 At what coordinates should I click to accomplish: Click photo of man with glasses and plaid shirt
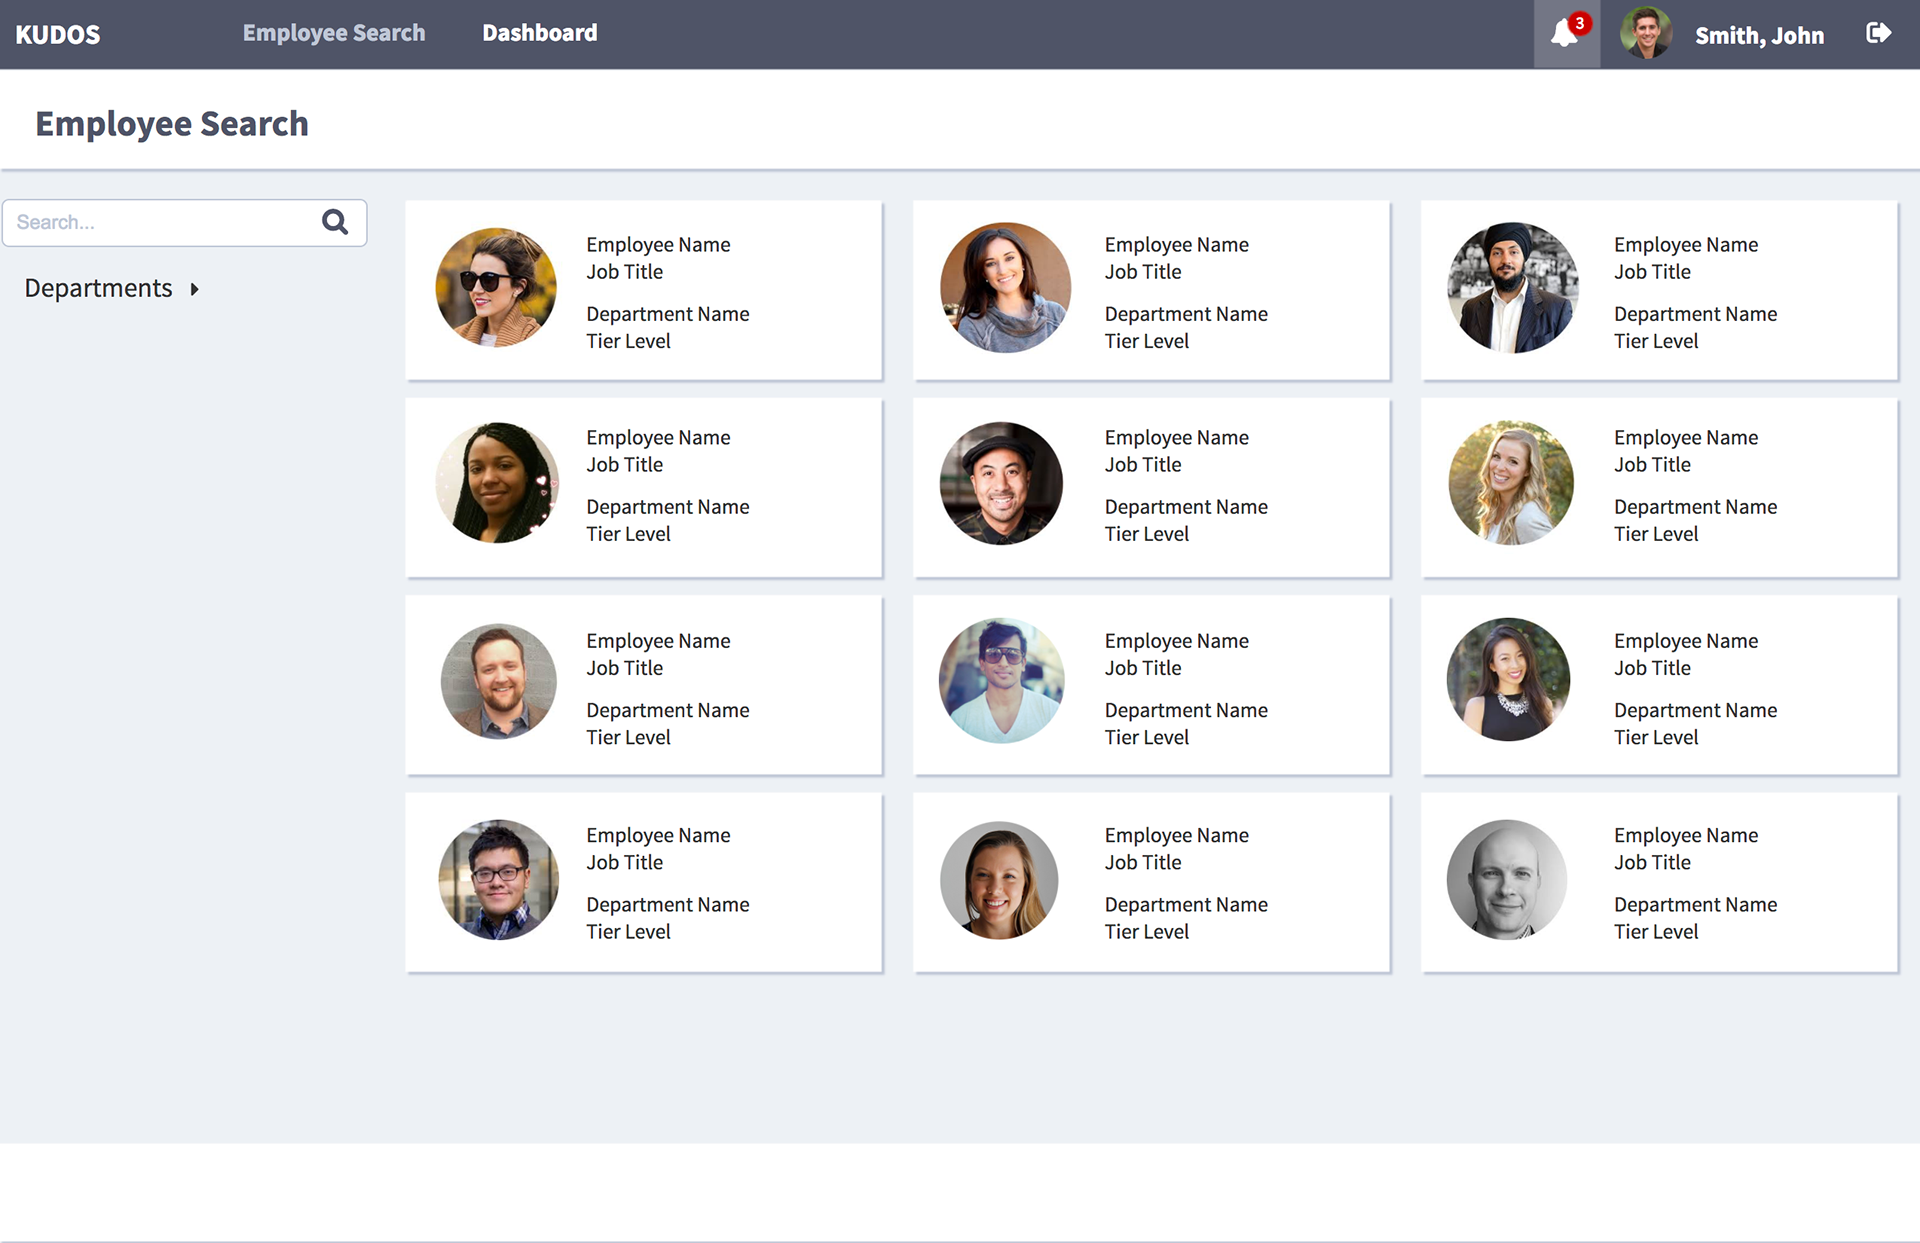(x=498, y=880)
